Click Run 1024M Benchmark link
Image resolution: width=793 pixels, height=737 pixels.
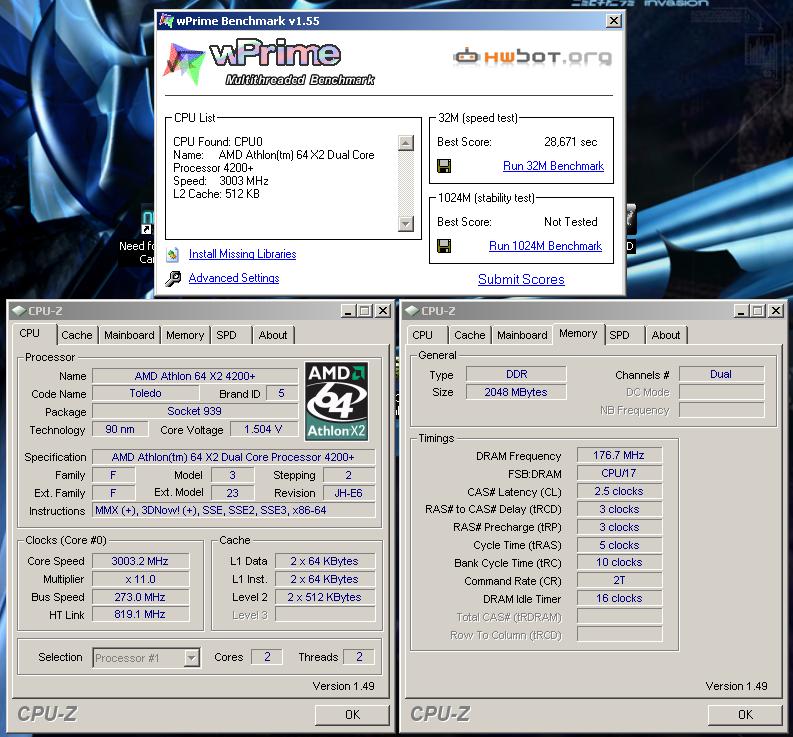click(545, 246)
